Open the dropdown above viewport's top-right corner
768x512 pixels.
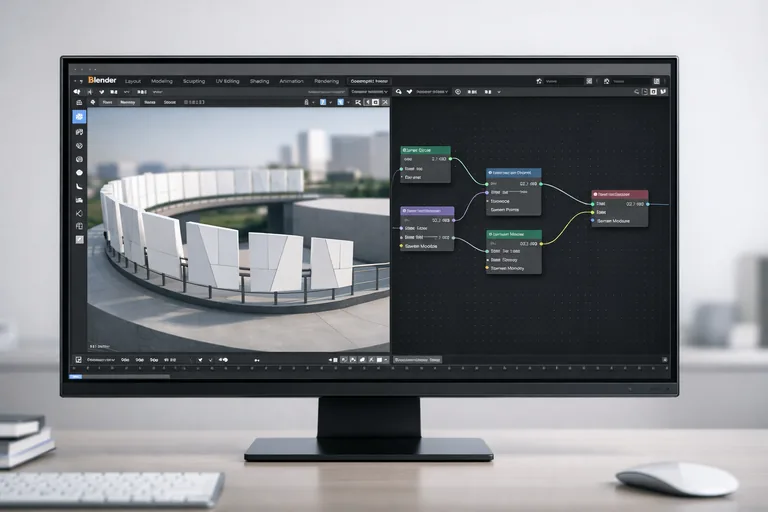click(368, 91)
